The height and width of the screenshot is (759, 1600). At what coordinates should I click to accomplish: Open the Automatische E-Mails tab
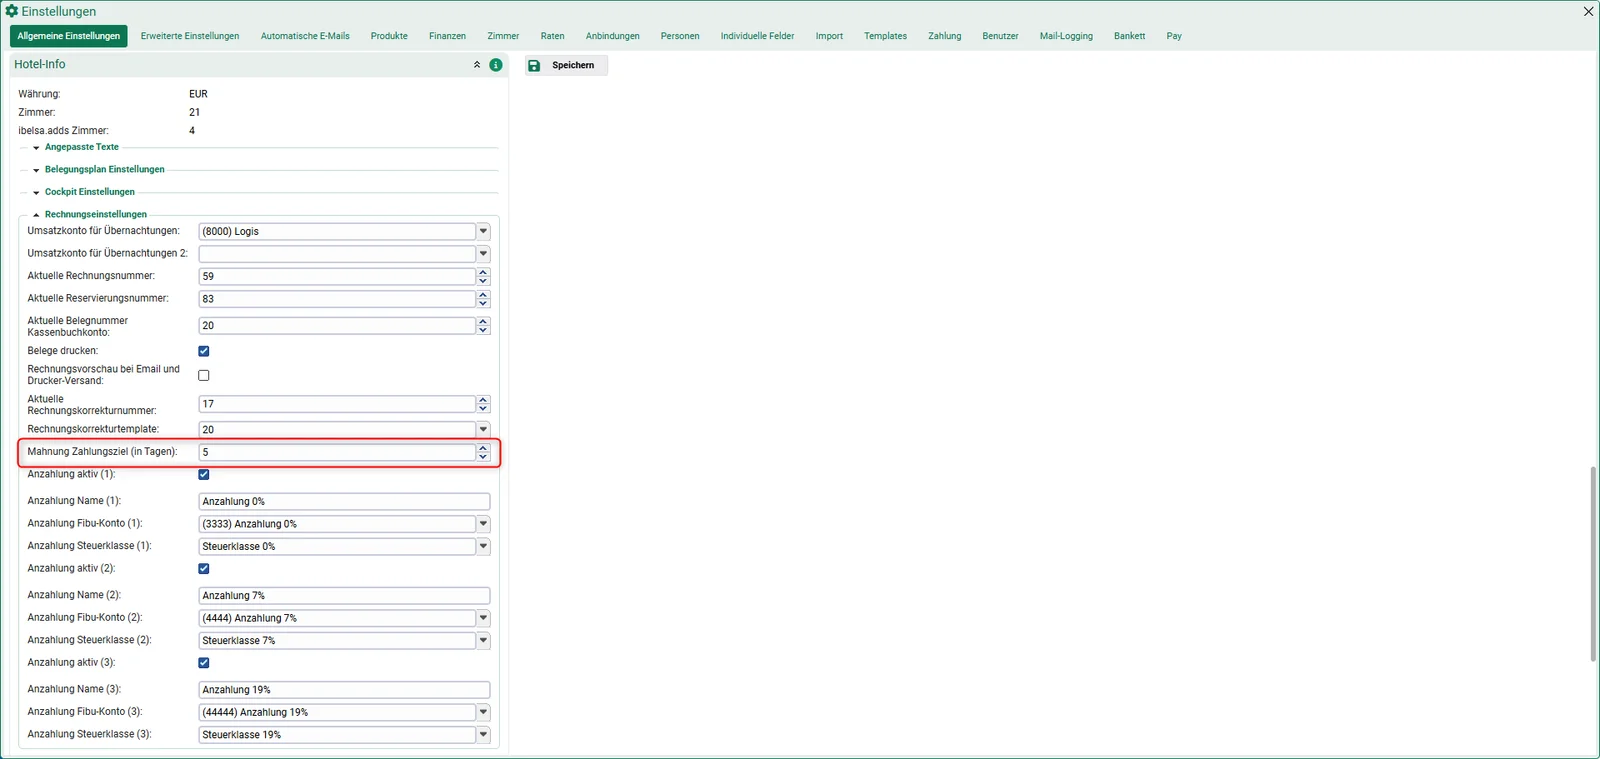click(305, 36)
